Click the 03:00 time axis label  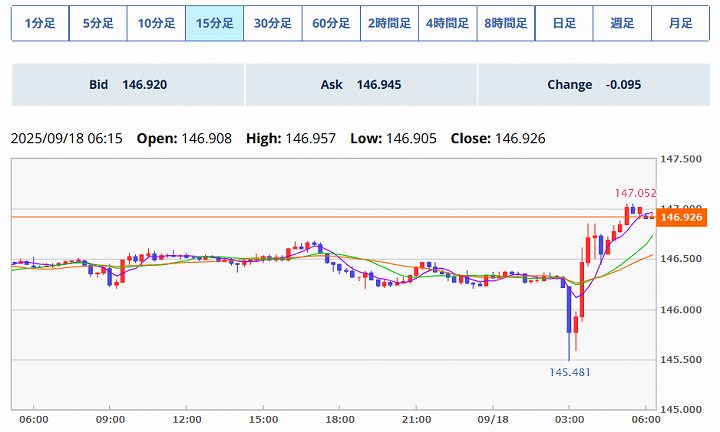click(x=569, y=420)
